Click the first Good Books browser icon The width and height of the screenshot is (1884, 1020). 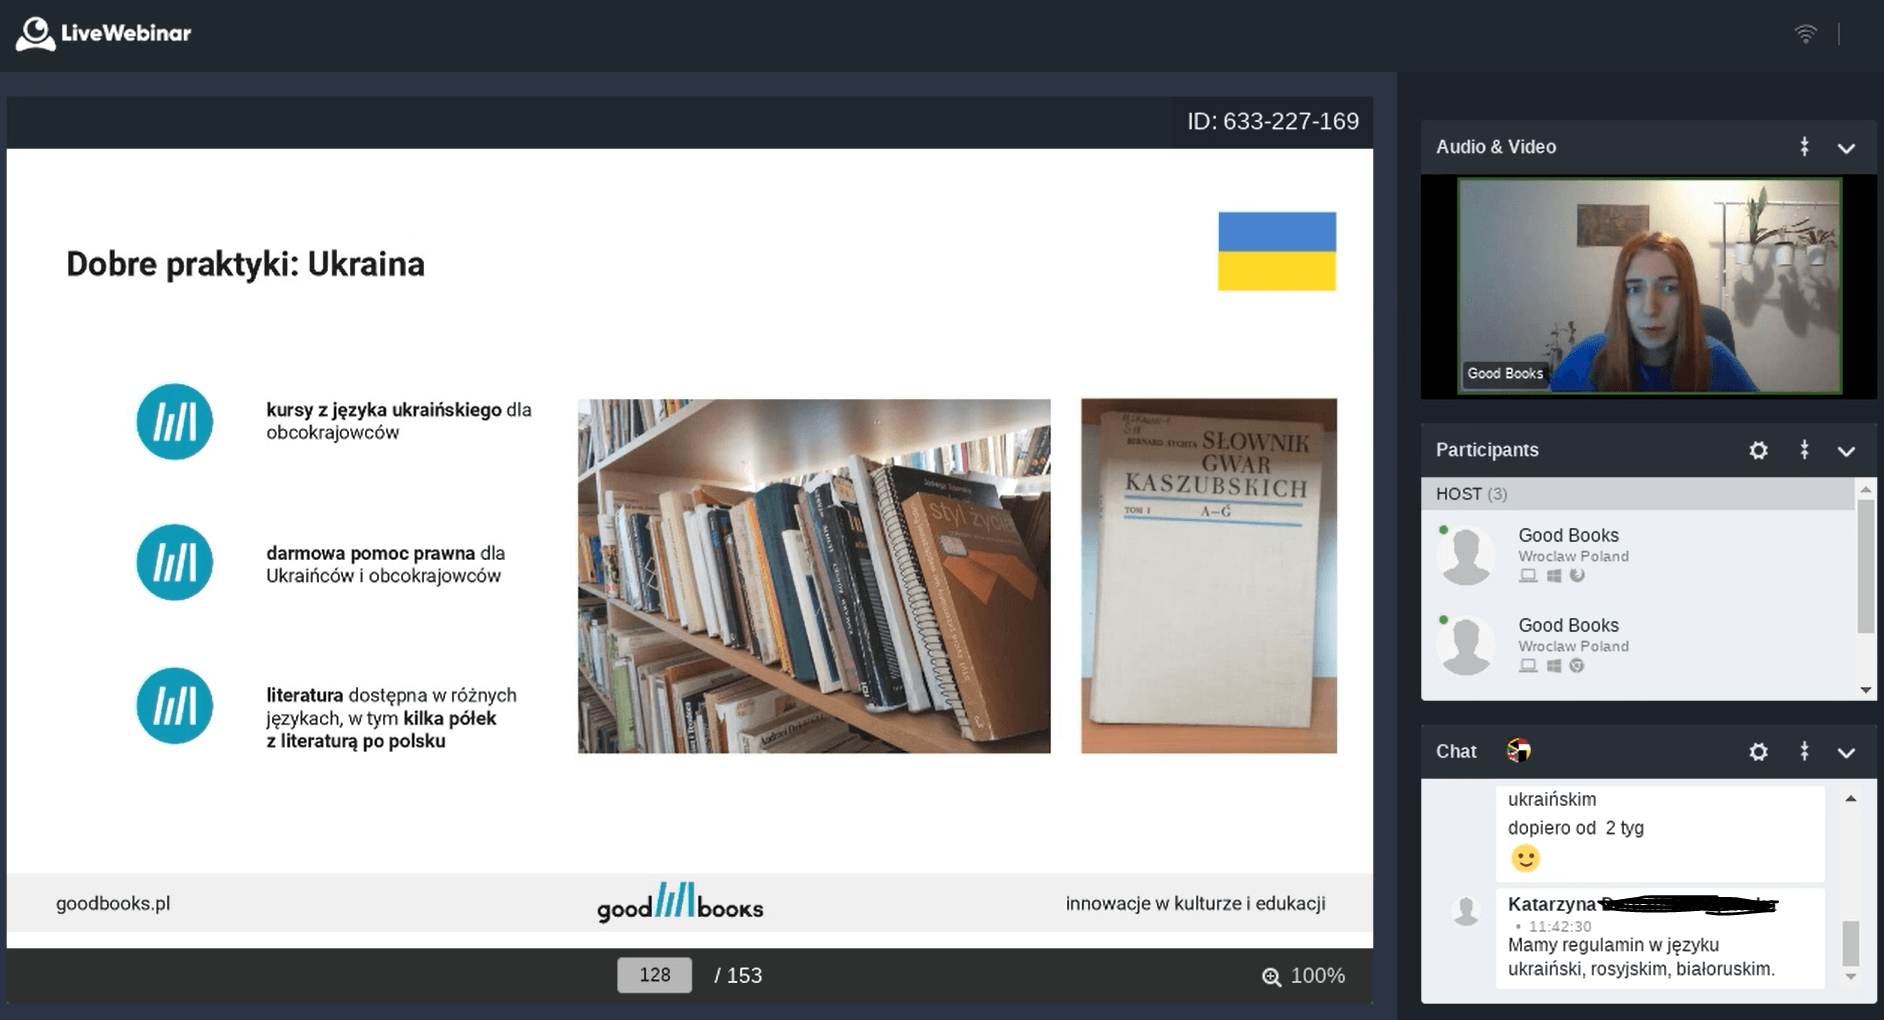pyautogui.click(x=1577, y=575)
